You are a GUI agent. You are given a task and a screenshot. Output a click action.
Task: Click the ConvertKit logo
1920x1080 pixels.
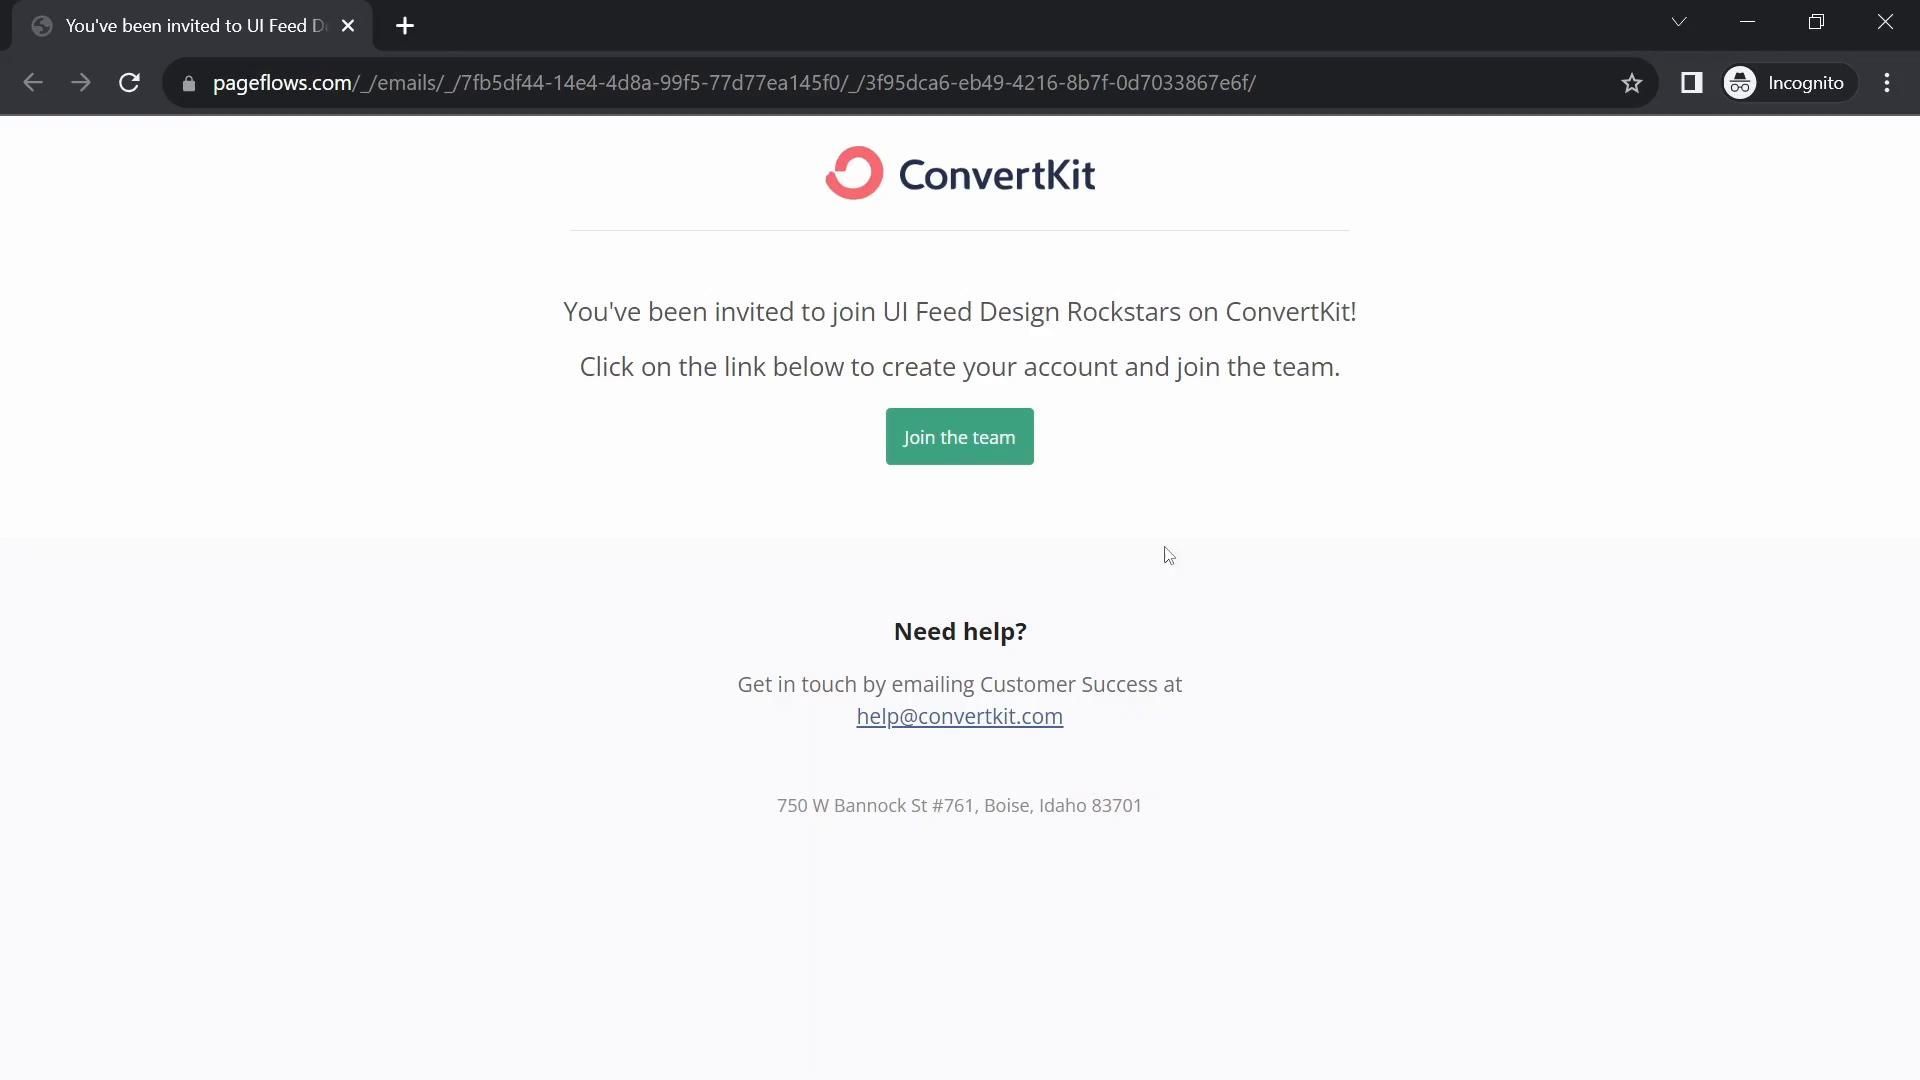(959, 174)
